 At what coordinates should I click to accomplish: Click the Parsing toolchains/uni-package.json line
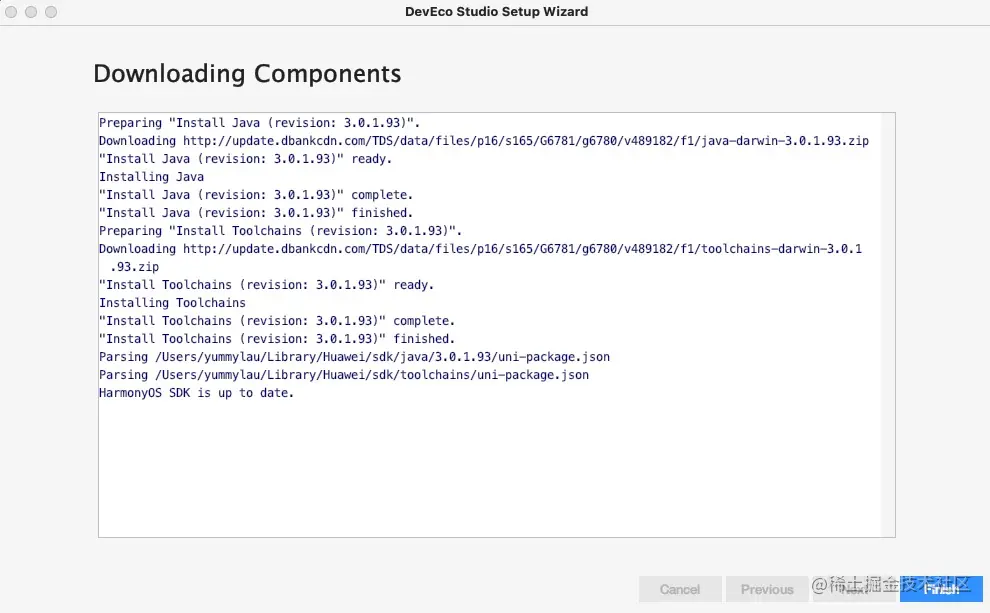(344, 375)
